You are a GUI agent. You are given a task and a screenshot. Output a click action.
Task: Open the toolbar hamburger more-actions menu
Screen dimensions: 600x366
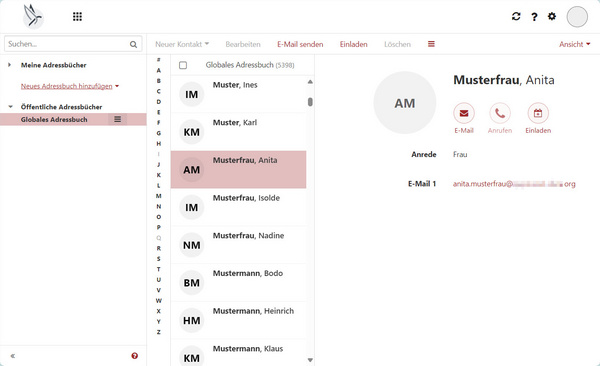[x=431, y=44]
